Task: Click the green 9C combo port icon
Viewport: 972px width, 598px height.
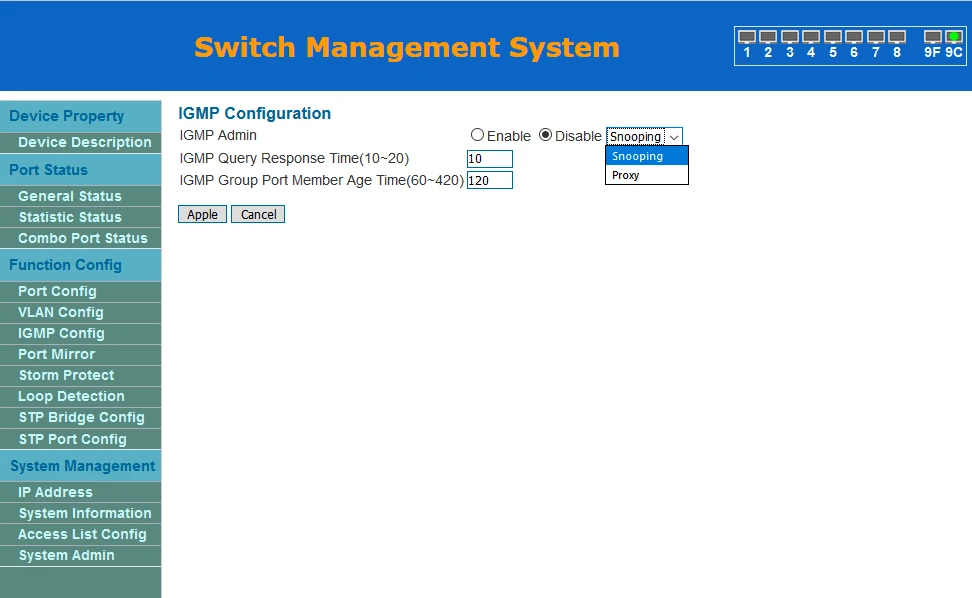Action: point(954,37)
